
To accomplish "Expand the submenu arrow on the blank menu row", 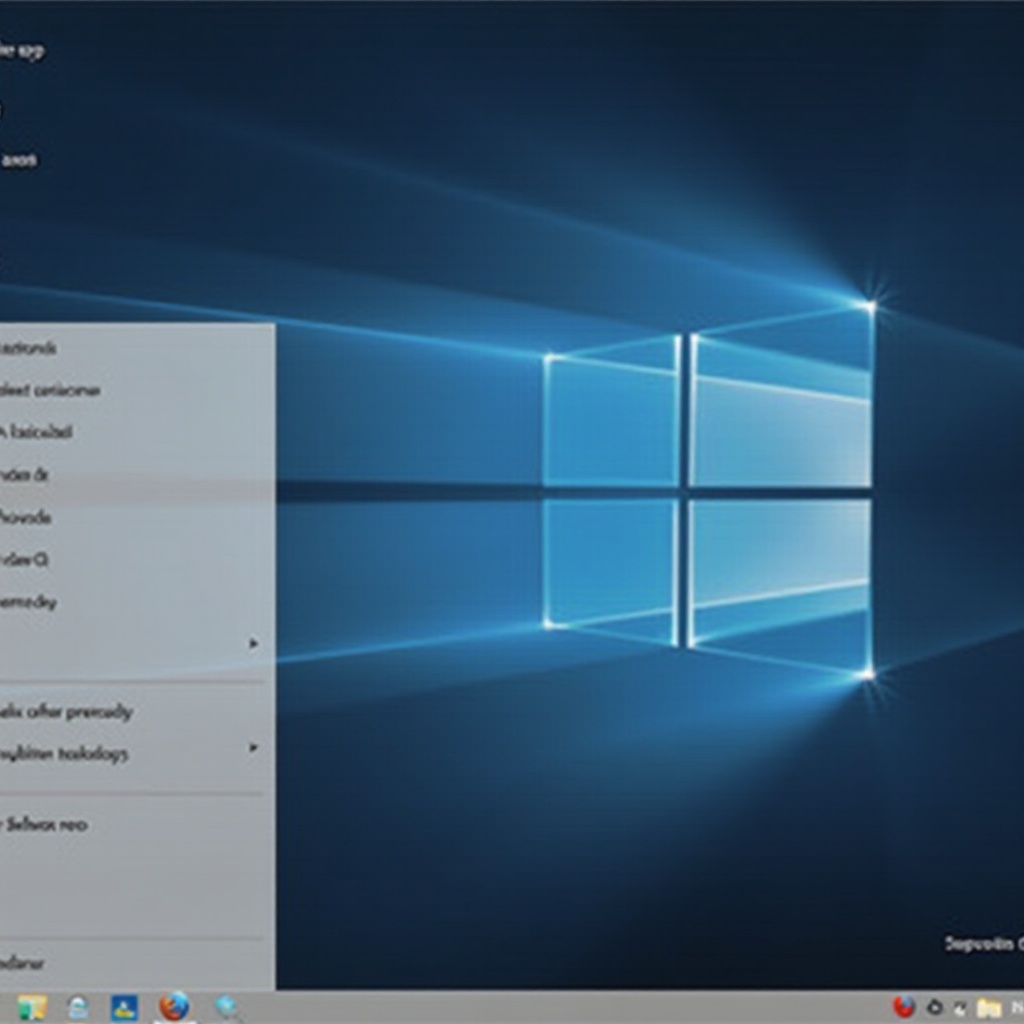I will 253,644.
